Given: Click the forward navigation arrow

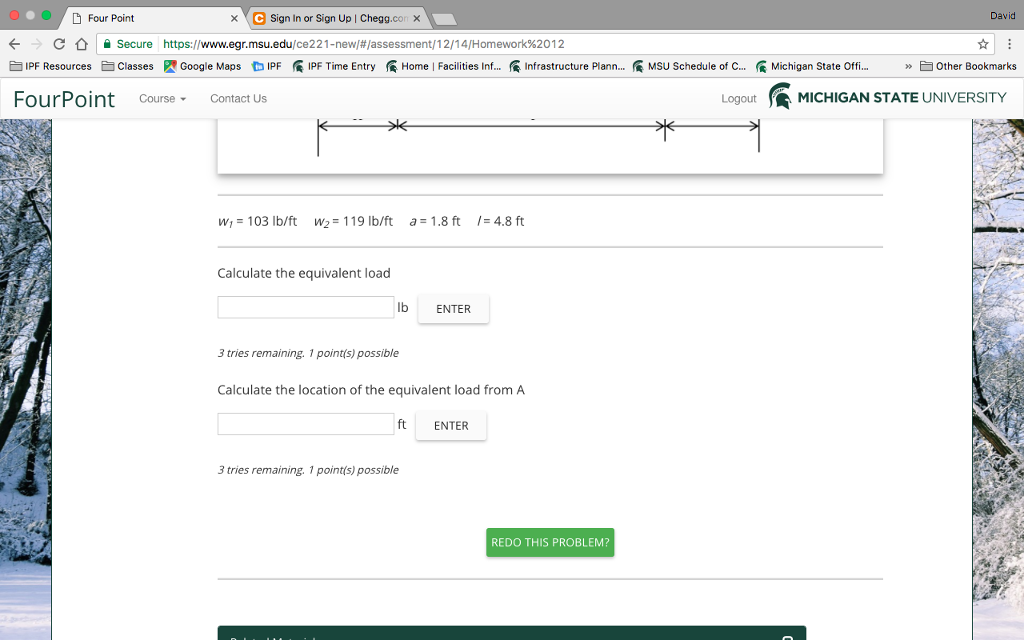Looking at the screenshot, I should click(x=36, y=44).
